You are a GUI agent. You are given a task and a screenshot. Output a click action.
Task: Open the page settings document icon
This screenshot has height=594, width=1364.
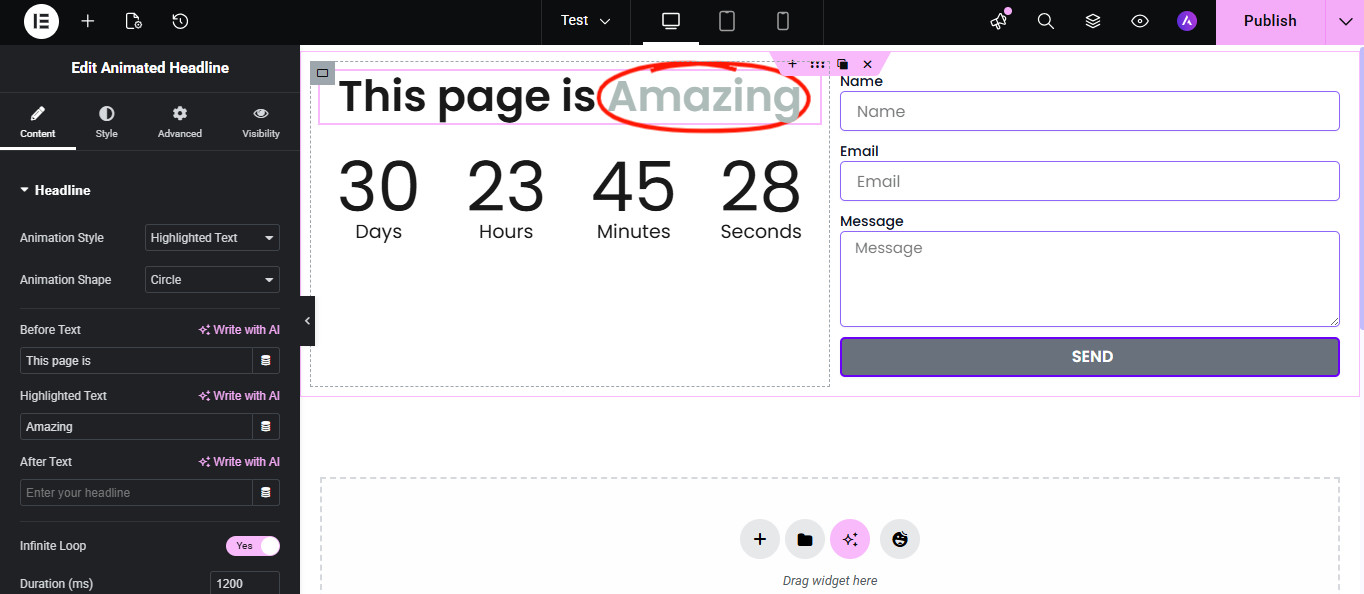click(134, 21)
